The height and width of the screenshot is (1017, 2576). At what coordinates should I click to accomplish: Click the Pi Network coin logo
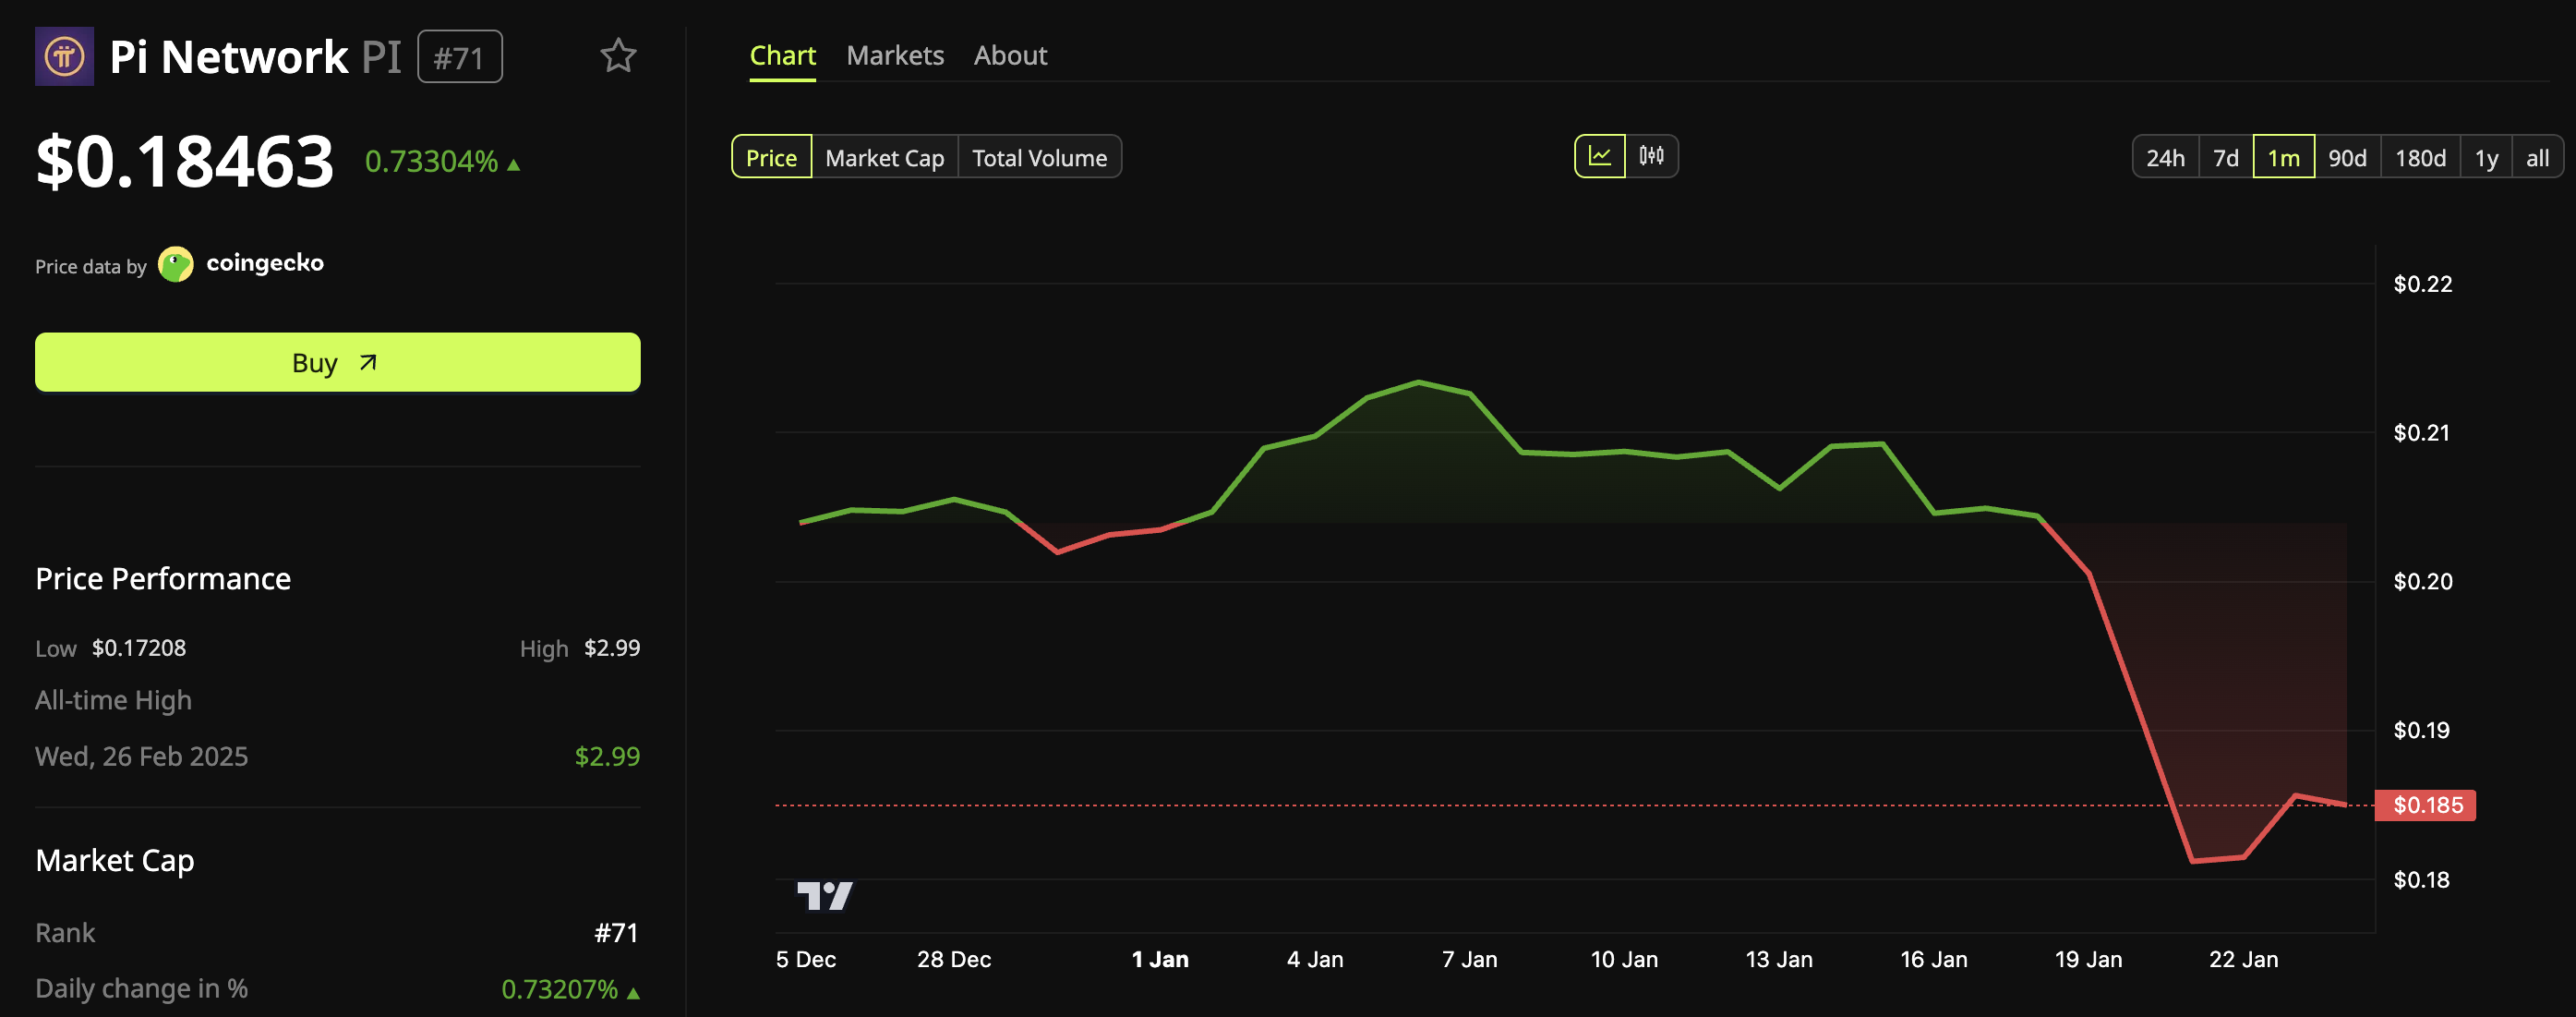(x=64, y=57)
